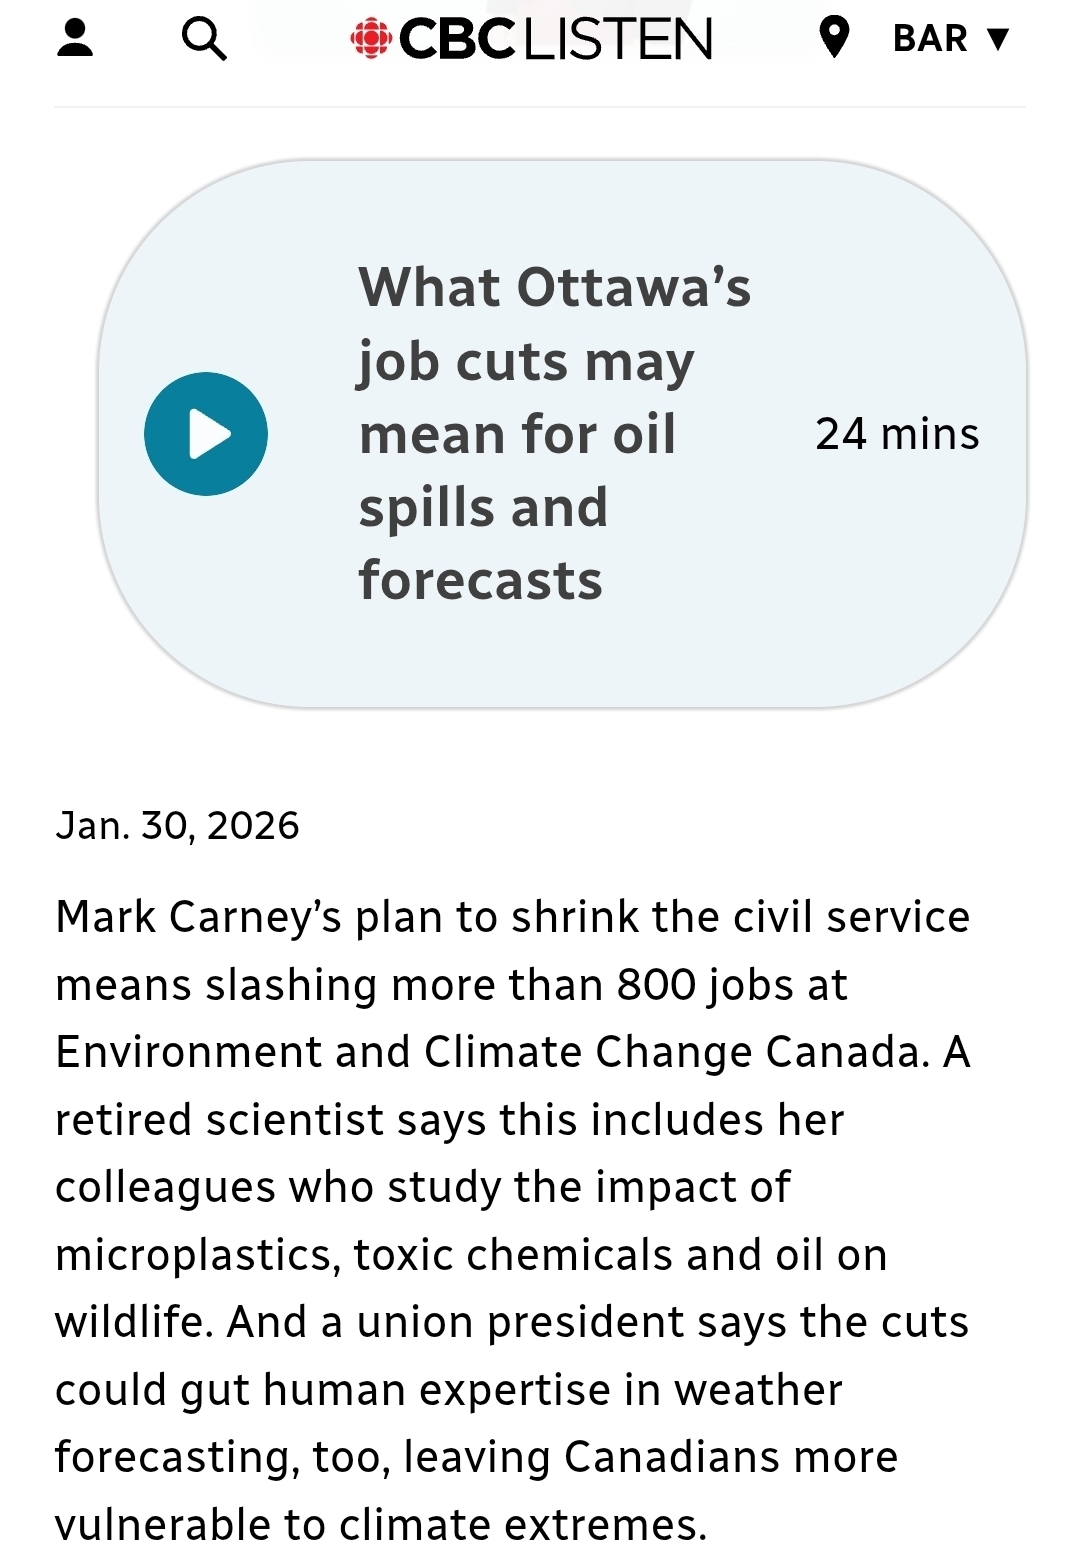
Task: Click the "24 mins" duration label
Action: tap(897, 434)
